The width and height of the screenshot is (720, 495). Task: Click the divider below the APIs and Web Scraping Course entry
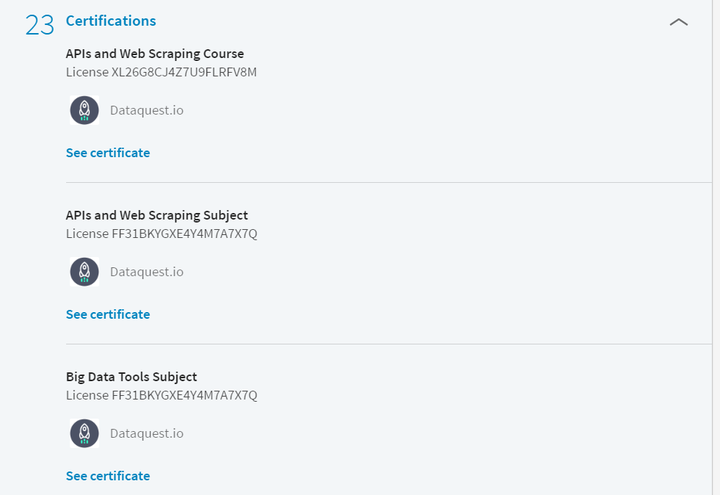pos(390,183)
